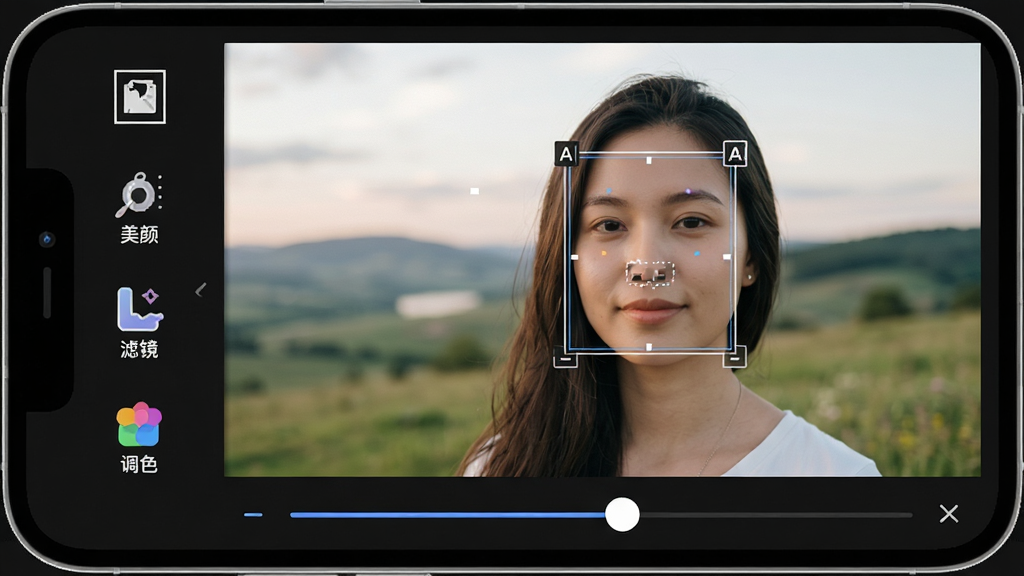Click the white slider knob
Screen dimensions: 1024x576
(x=622, y=515)
